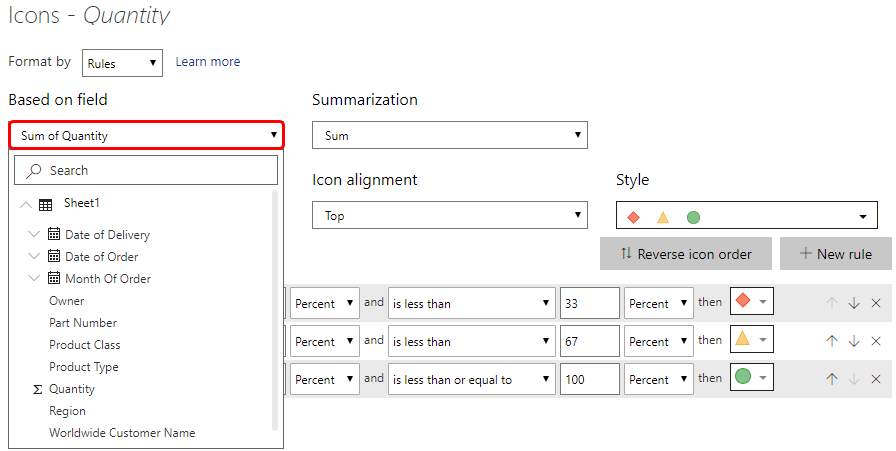This screenshot has height=451, width=896.
Task: Select the Quantity field in list
Action: tap(72, 389)
